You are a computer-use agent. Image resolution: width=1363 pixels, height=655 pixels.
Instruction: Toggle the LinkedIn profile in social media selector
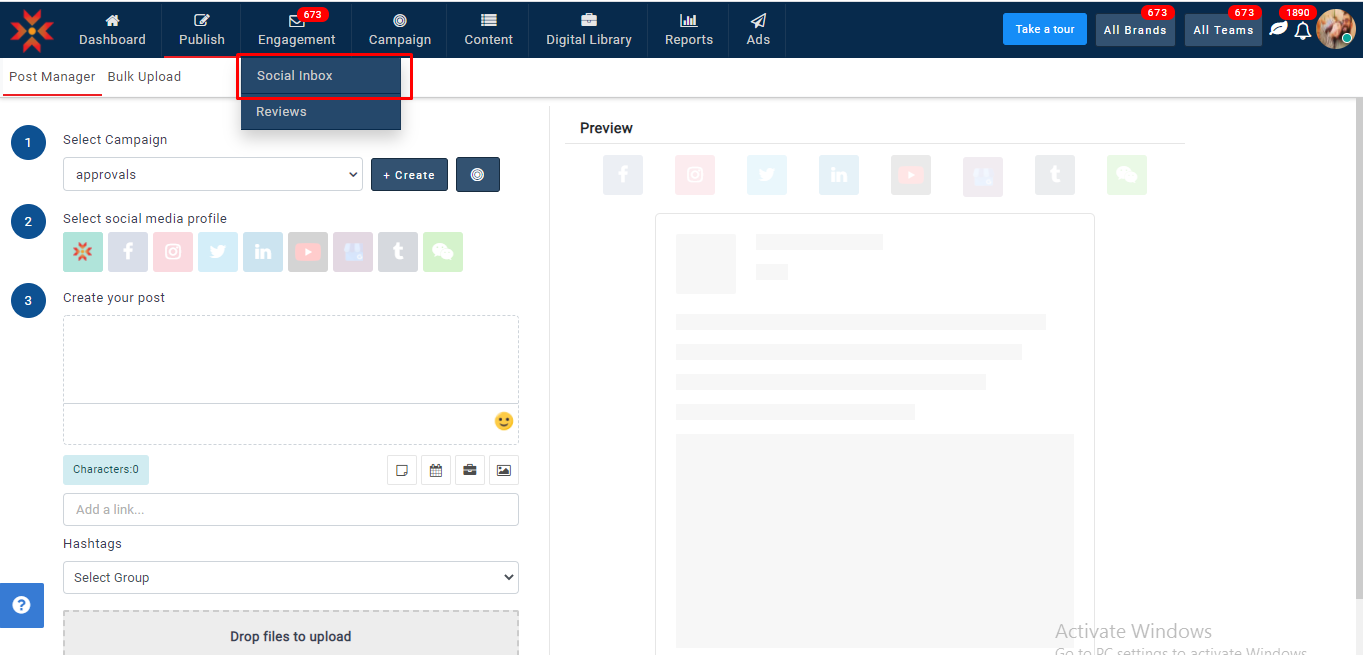pos(263,252)
